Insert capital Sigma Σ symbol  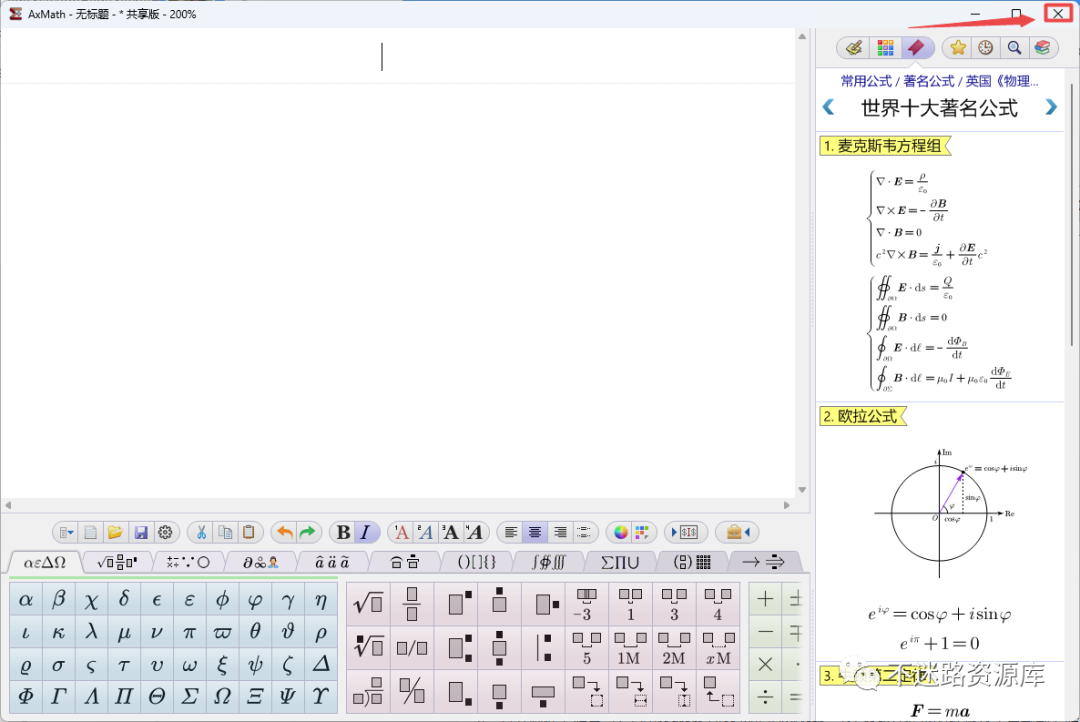[189, 697]
